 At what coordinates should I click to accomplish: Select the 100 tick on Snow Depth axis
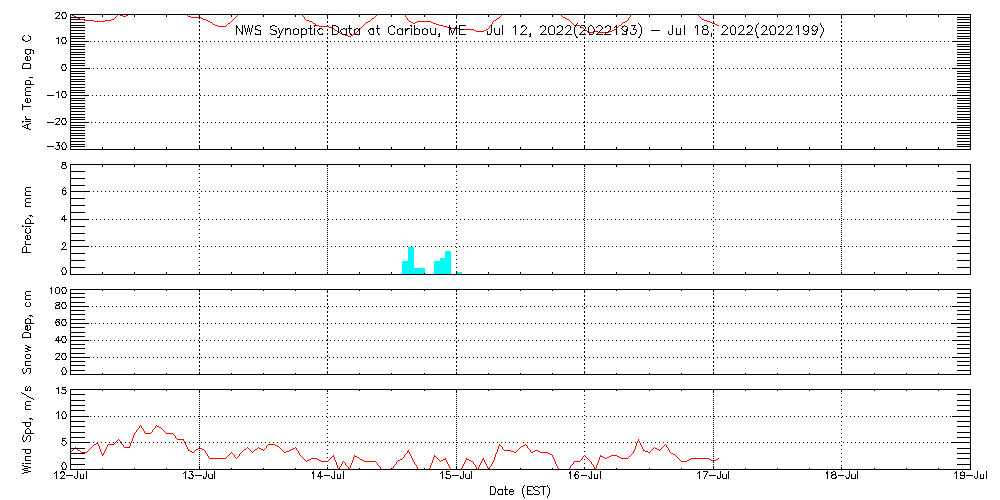point(57,291)
